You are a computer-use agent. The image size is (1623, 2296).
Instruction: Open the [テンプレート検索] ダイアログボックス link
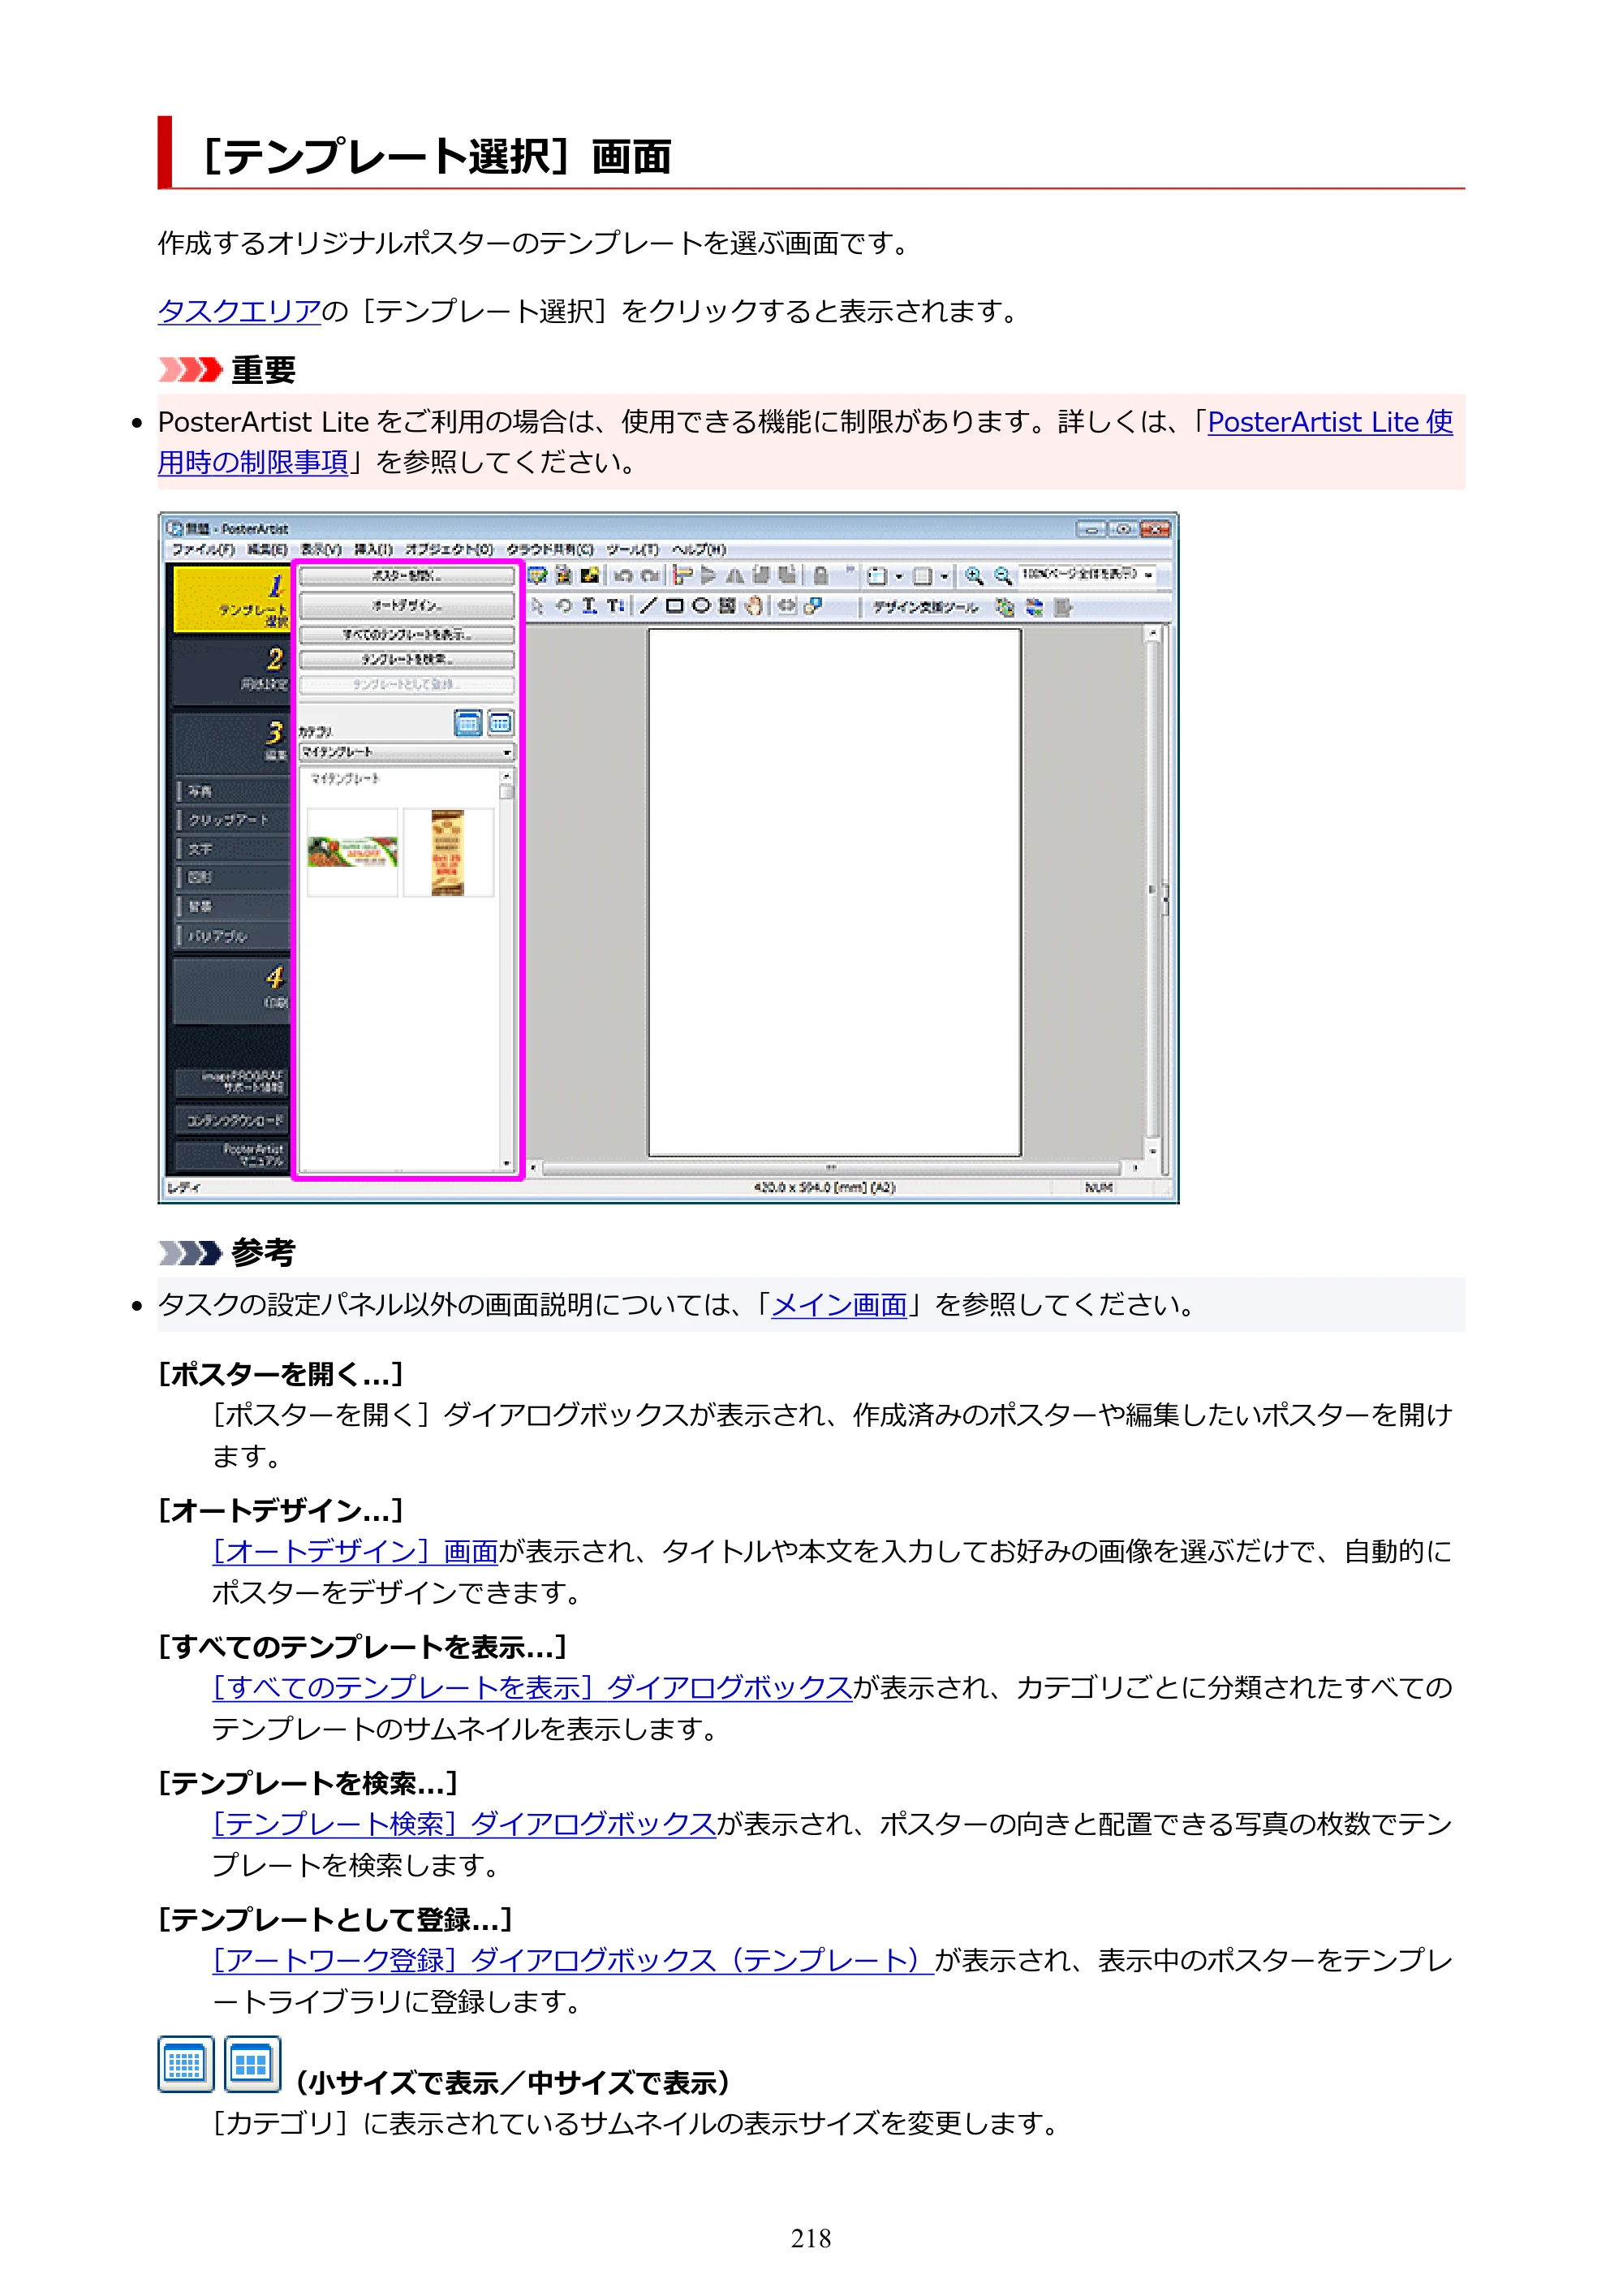[464, 1824]
